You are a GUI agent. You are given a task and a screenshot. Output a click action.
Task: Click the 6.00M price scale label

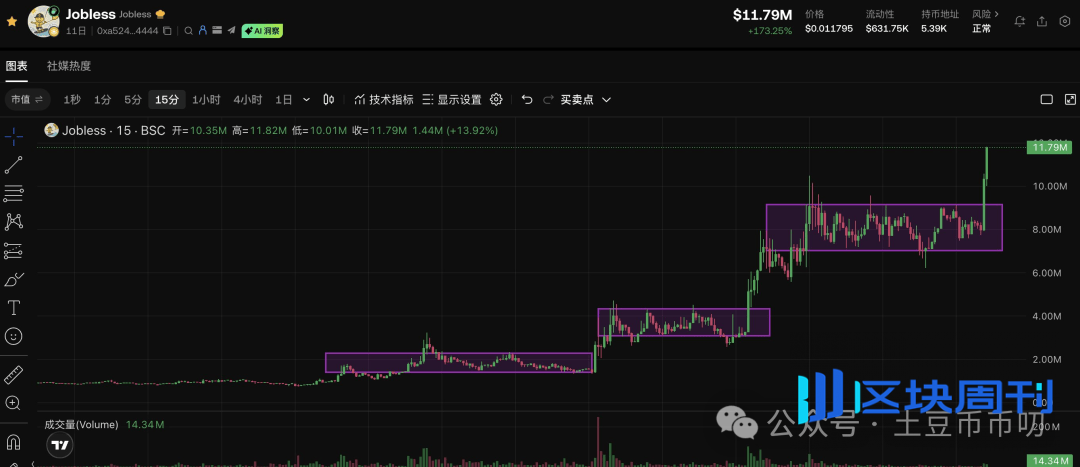pos(1049,273)
